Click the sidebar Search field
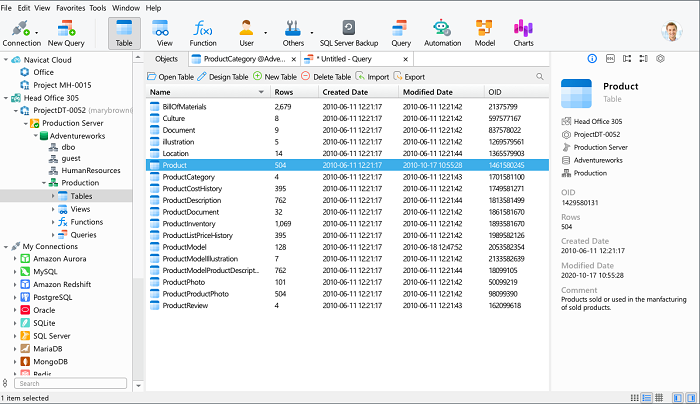This screenshot has width=700, height=404. (70, 383)
